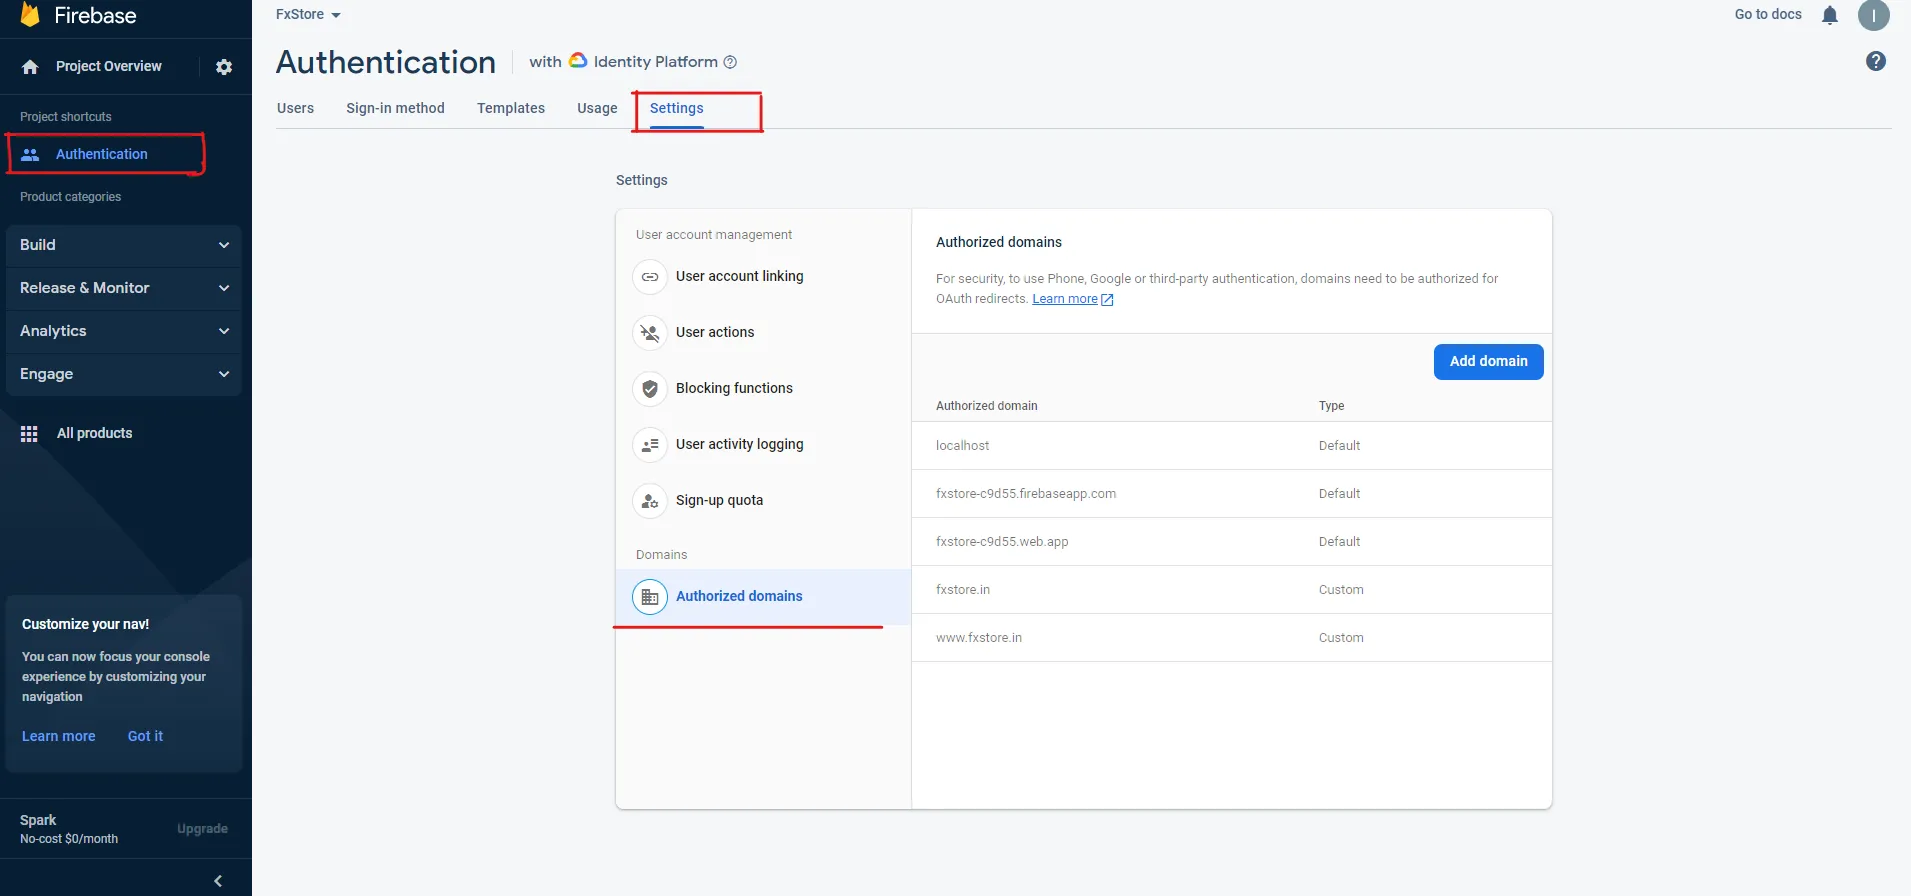
Task: Expand the Engage category
Action: [124, 374]
